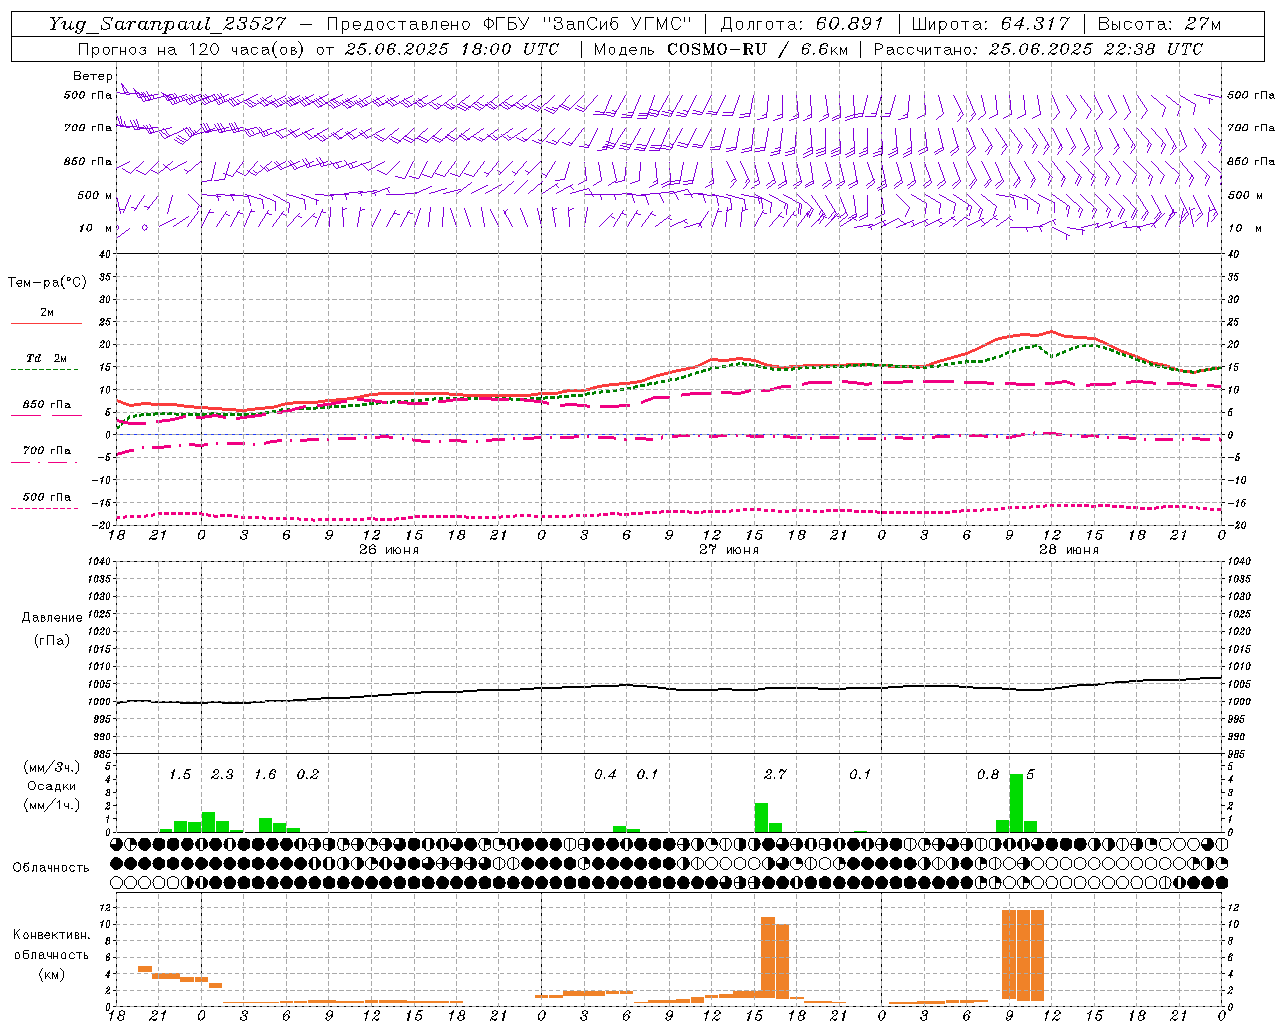This screenshot has height=1024, width=1280.
Task: Click the "Конвективн." convective cloud label
Action: pos(51,934)
